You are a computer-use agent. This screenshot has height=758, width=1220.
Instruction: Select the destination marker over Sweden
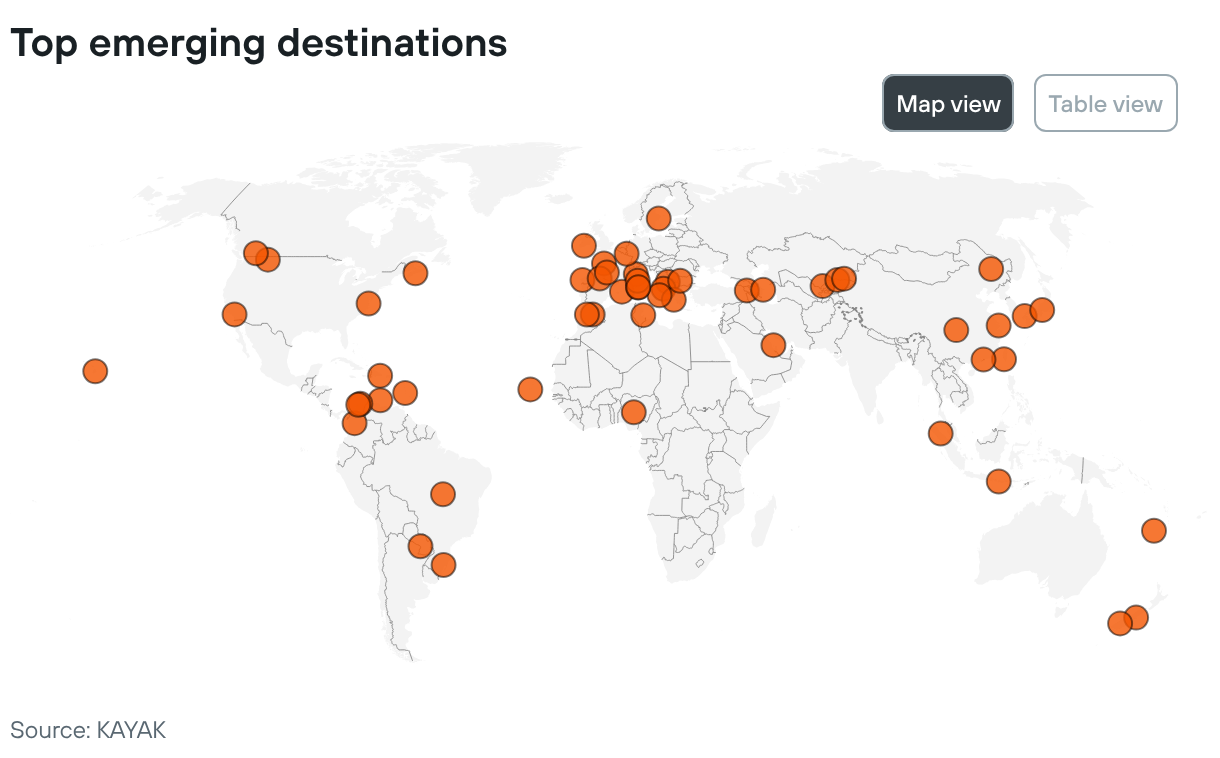click(658, 218)
